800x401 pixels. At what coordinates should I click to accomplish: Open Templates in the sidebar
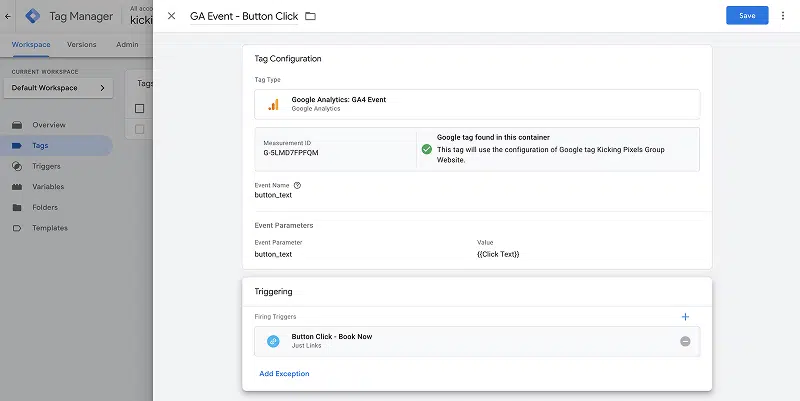[49, 228]
